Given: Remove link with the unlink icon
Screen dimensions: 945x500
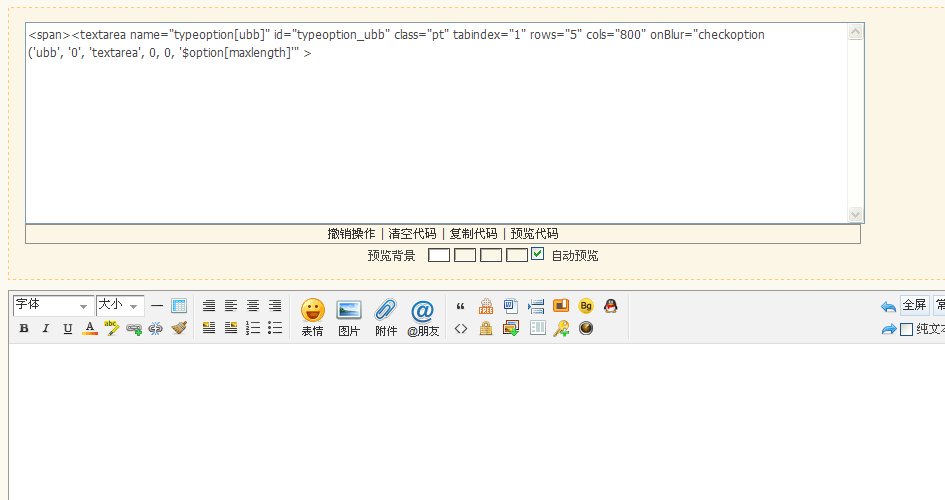Looking at the screenshot, I should click(155, 328).
